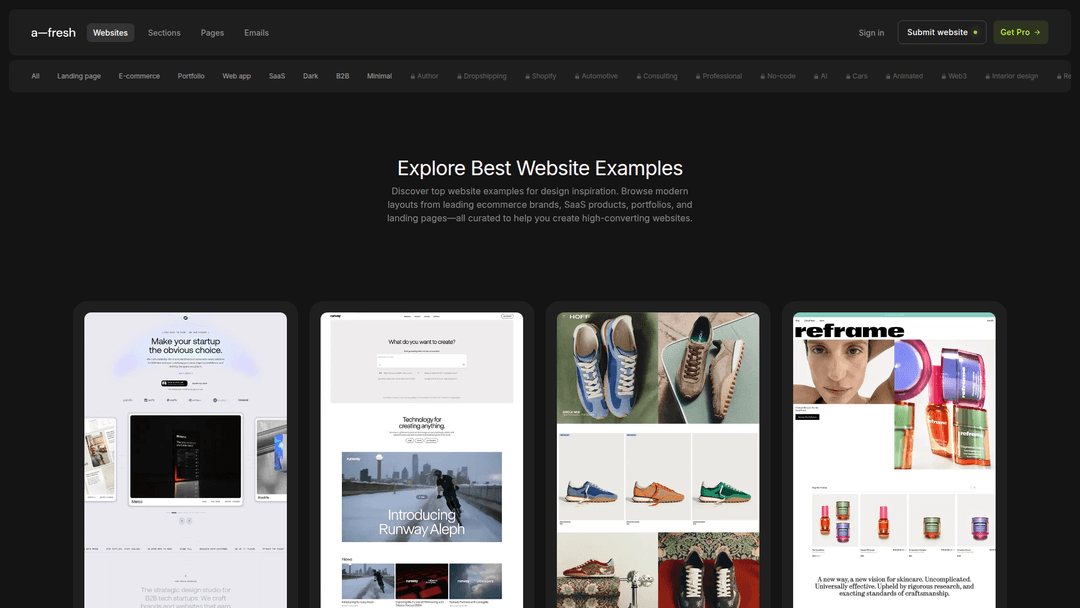Click the lock icon beside No-code
The image size is (1080, 608).
[x=763, y=76]
